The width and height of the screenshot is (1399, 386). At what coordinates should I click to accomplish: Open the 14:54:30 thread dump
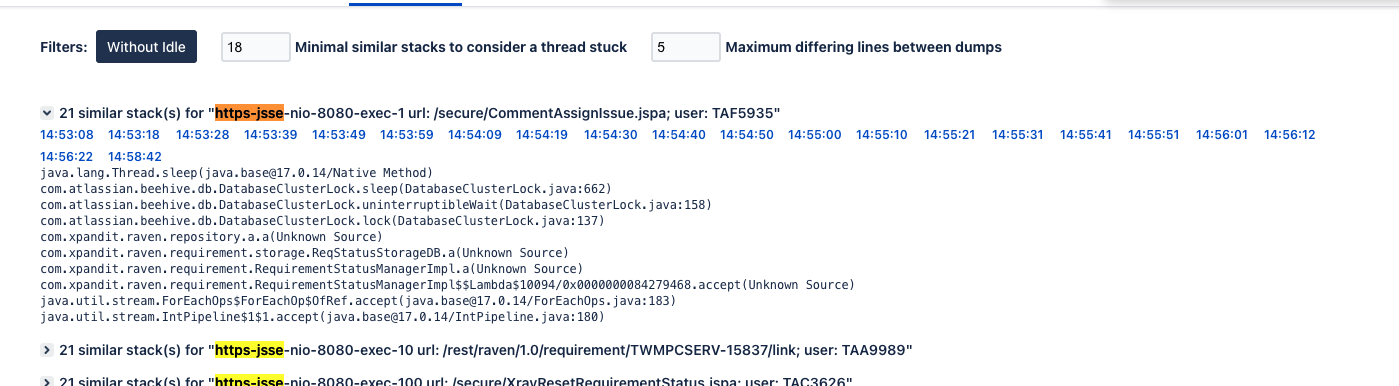pos(611,135)
